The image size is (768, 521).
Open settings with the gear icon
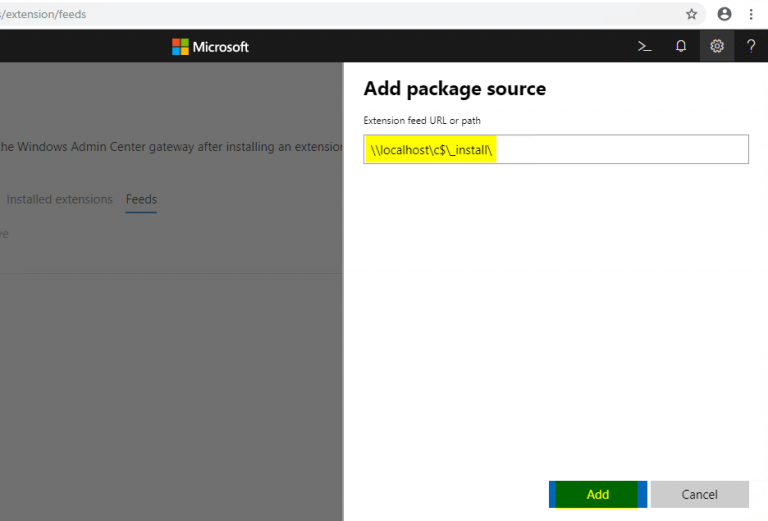(717, 46)
